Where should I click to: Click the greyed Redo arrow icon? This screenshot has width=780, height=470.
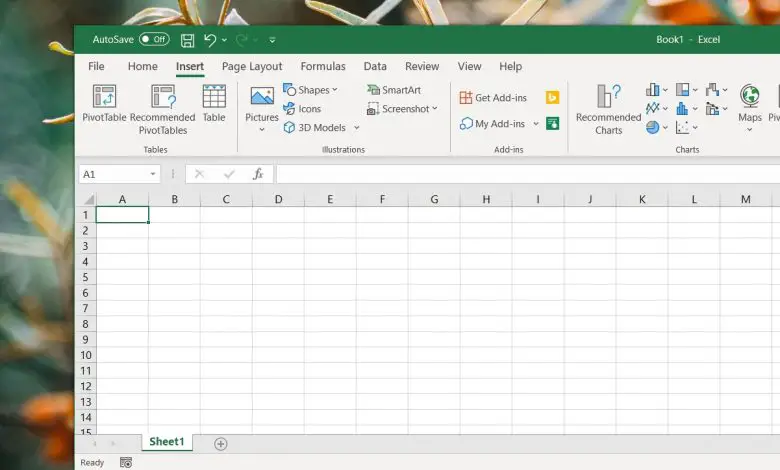tap(242, 40)
